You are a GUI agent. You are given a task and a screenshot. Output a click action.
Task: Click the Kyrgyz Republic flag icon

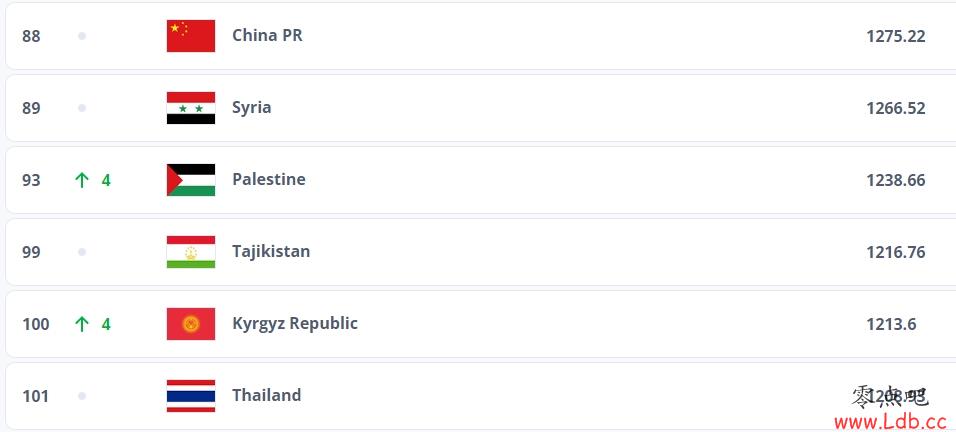pos(191,324)
